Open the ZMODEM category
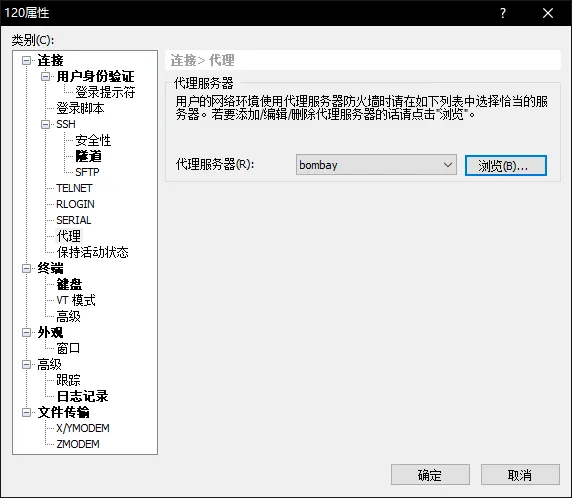Viewport: 572px width, 498px height. 78,444
